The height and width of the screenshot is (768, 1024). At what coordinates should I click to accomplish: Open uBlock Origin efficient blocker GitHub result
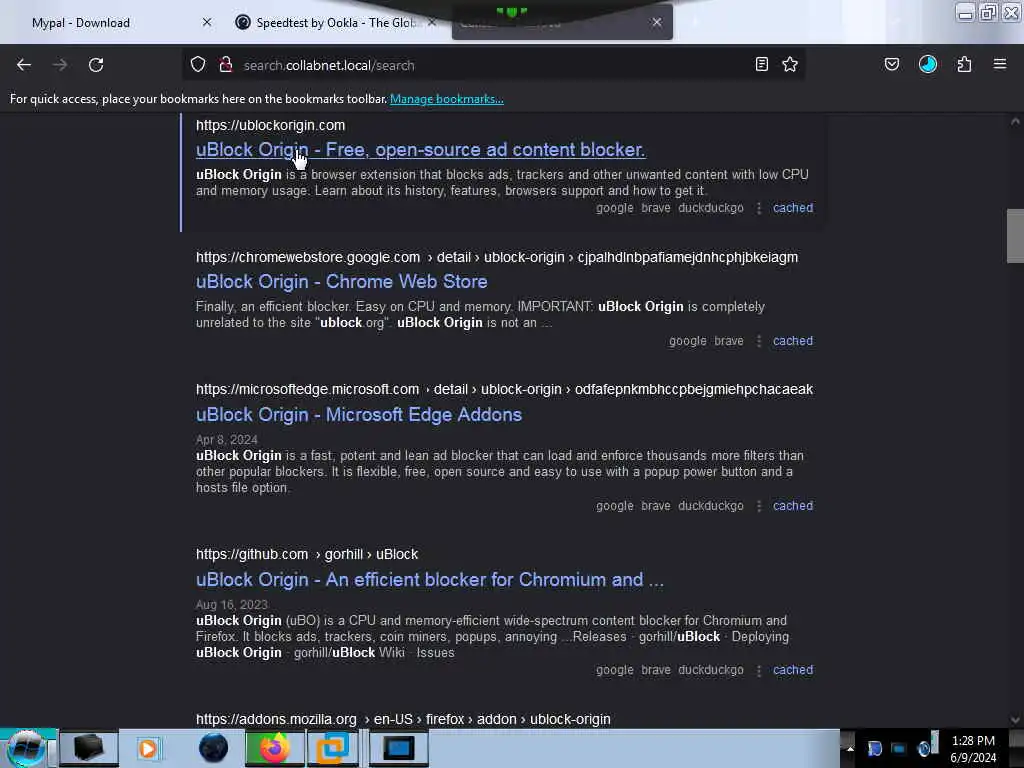[x=430, y=580]
